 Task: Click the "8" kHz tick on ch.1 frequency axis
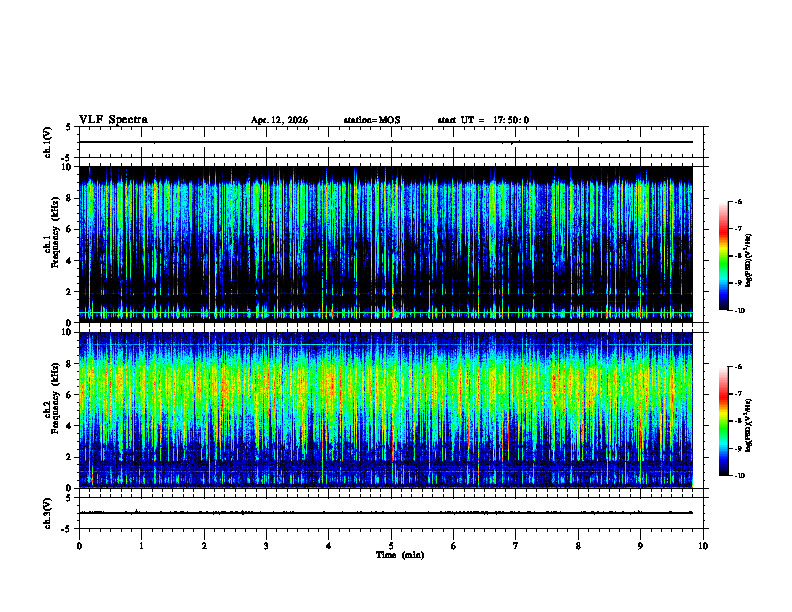(x=70, y=198)
